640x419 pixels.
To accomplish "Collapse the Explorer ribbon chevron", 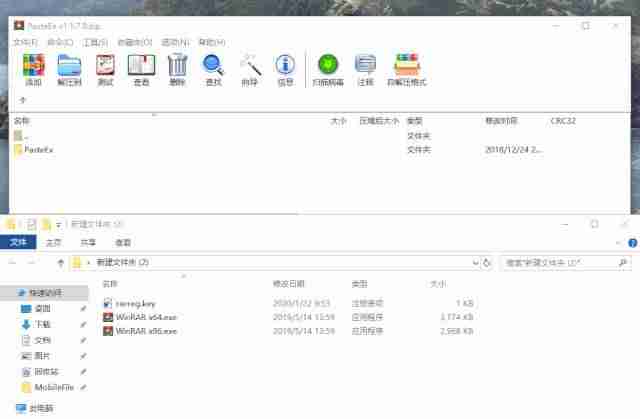I will [x=618, y=243].
